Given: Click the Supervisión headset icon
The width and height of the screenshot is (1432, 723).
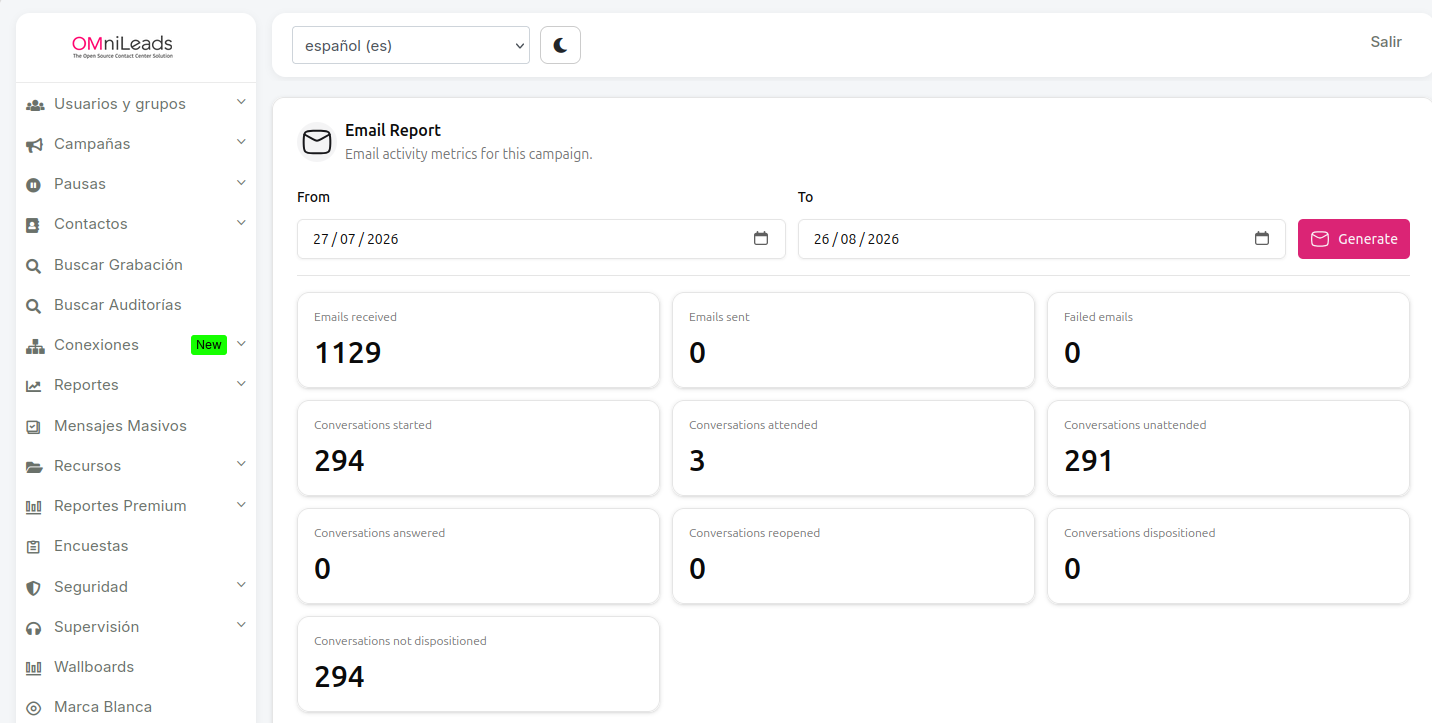Looking at the screenshot, I should pos(34,628).
